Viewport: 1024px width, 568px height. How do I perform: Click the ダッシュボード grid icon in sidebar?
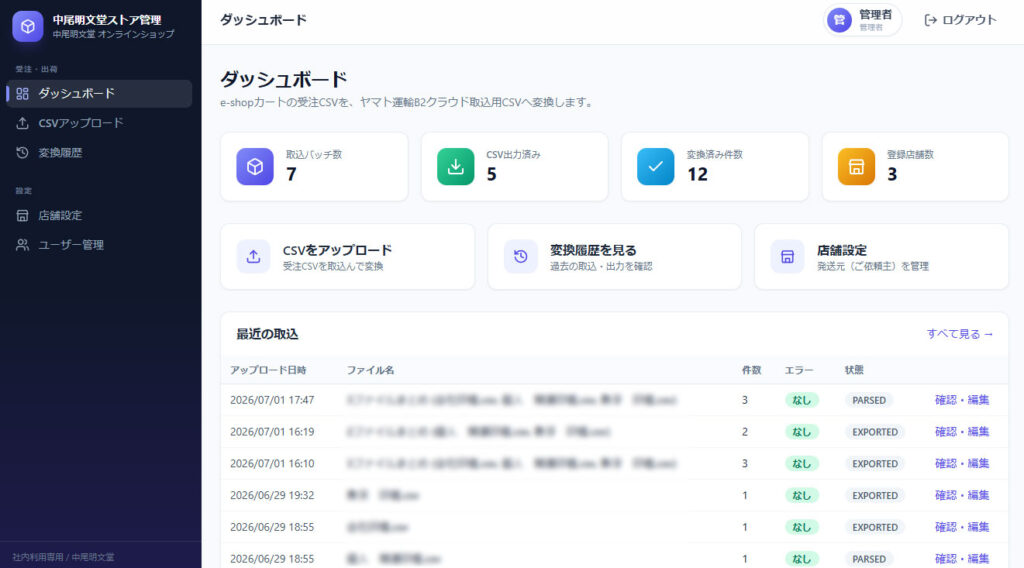(x=22, y=93)
